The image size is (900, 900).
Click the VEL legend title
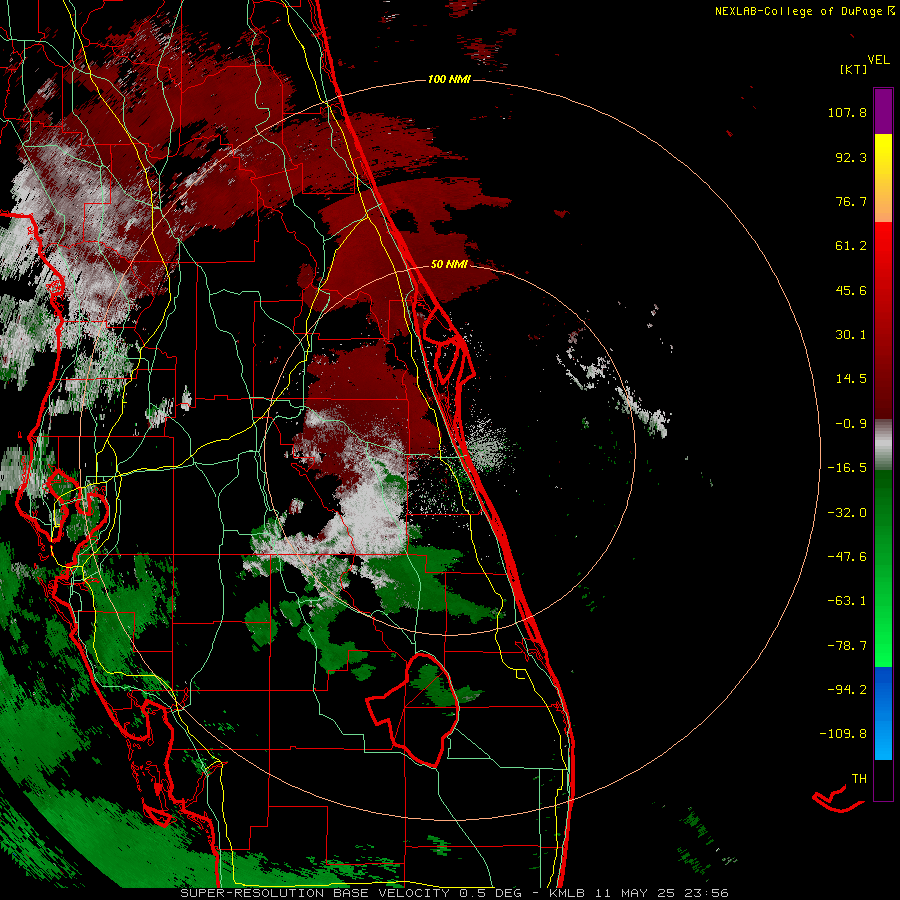[878, 60]
